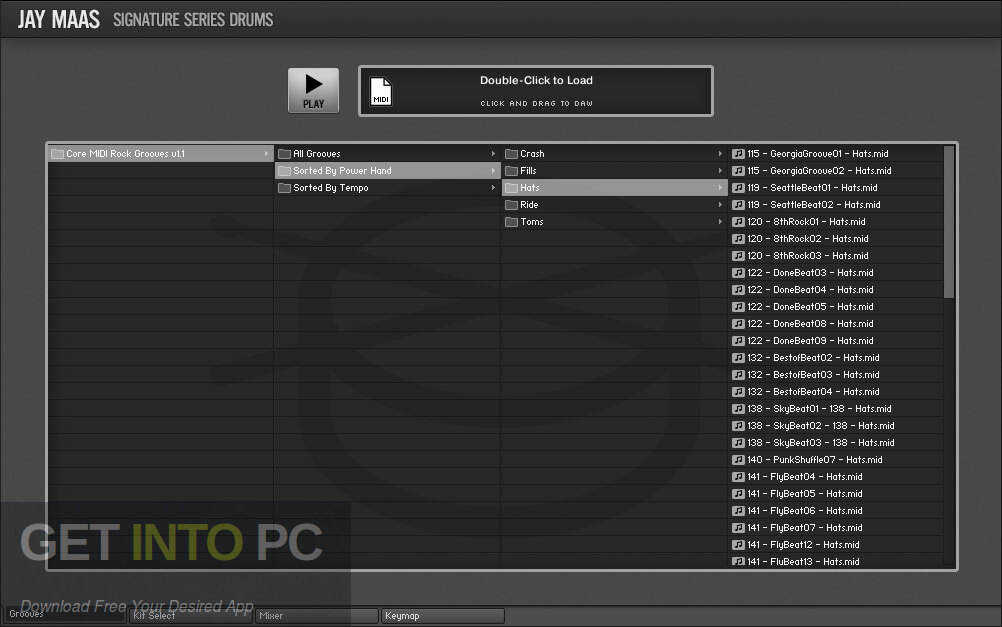
Task: Click music icon of 140 - PunkShuffle07 file
Action: pos(738,460)
